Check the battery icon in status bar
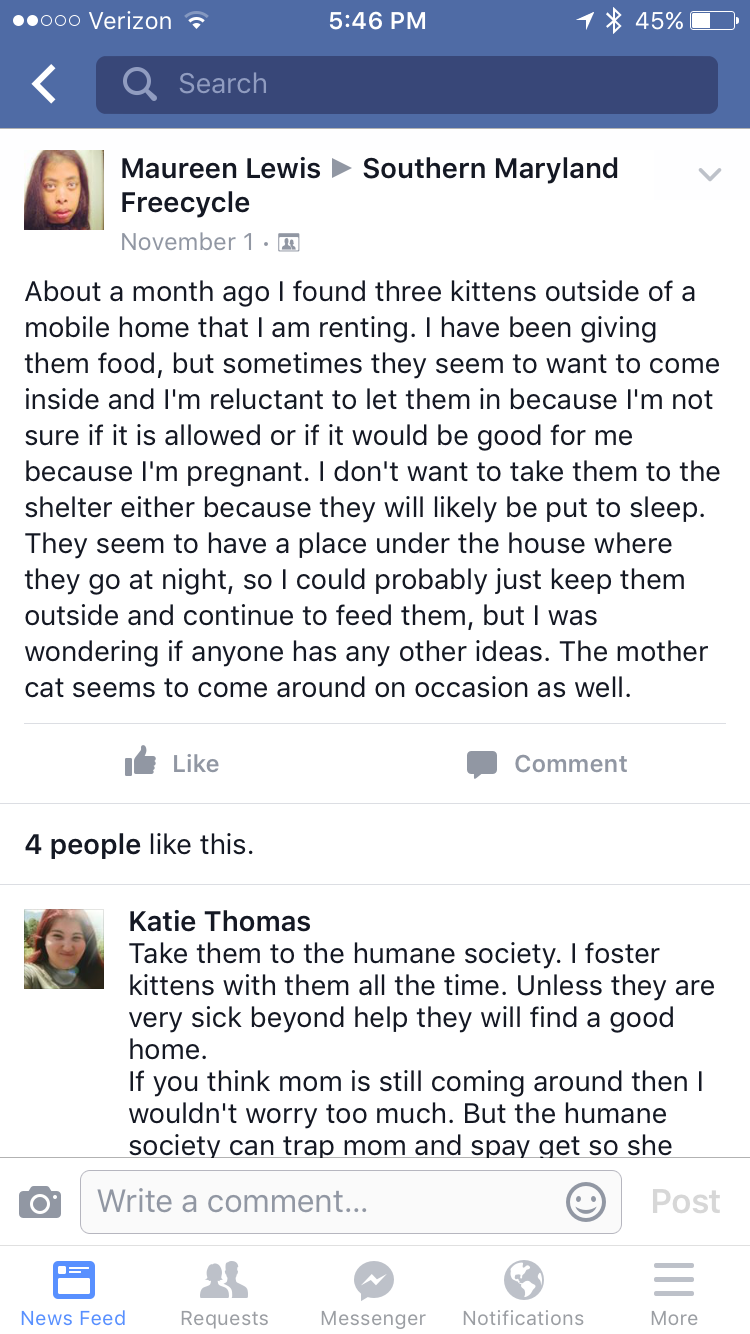 pos(714,21)
